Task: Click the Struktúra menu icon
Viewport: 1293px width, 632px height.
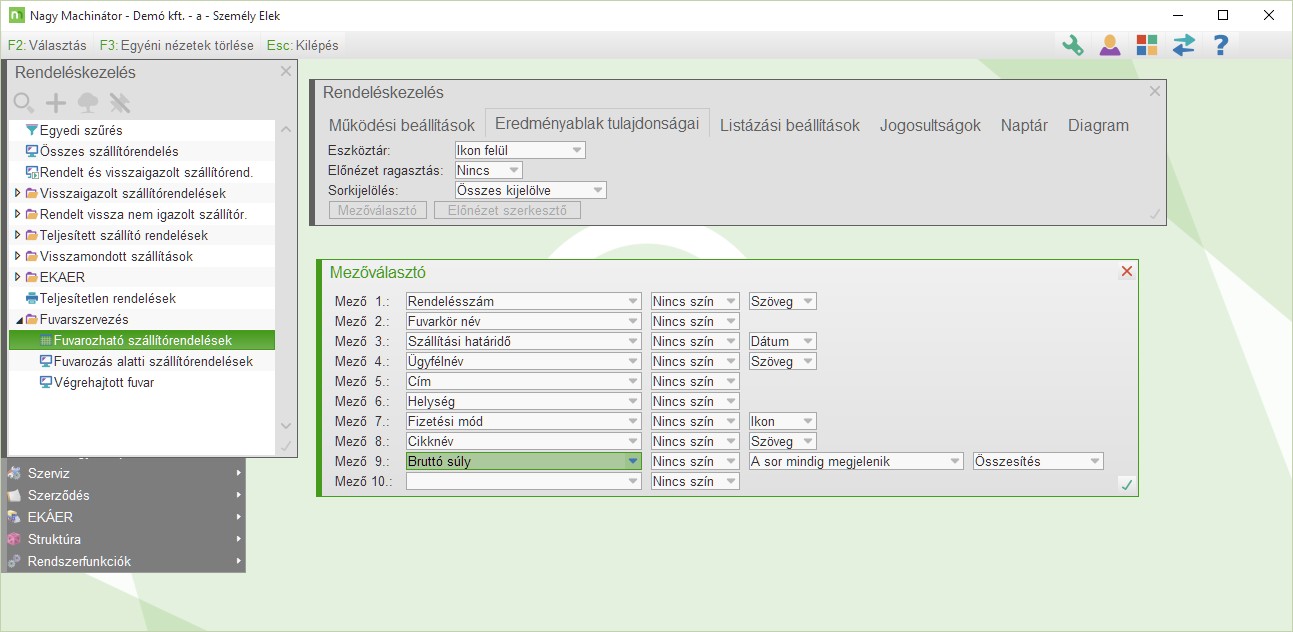Action: coord(14,539)
